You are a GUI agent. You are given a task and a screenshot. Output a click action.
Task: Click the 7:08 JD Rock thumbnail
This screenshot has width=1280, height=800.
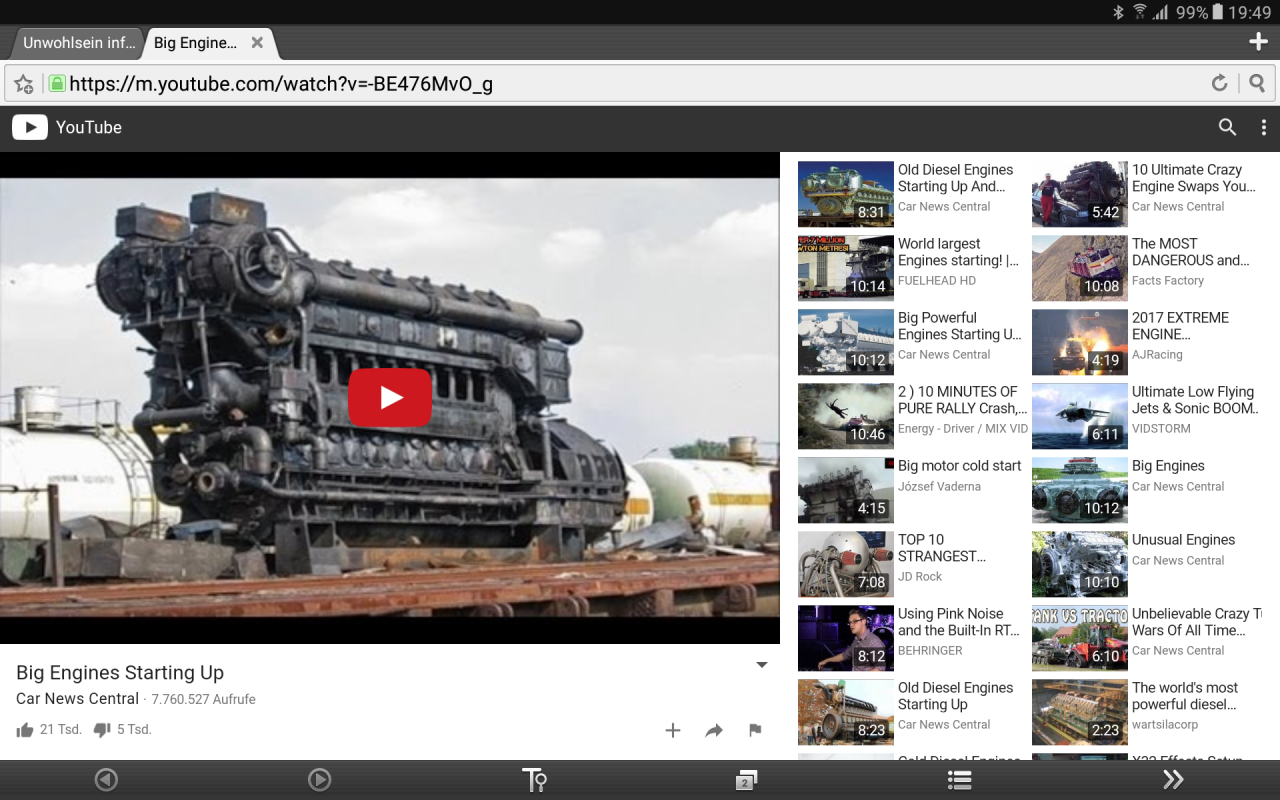tap(845, 564)
